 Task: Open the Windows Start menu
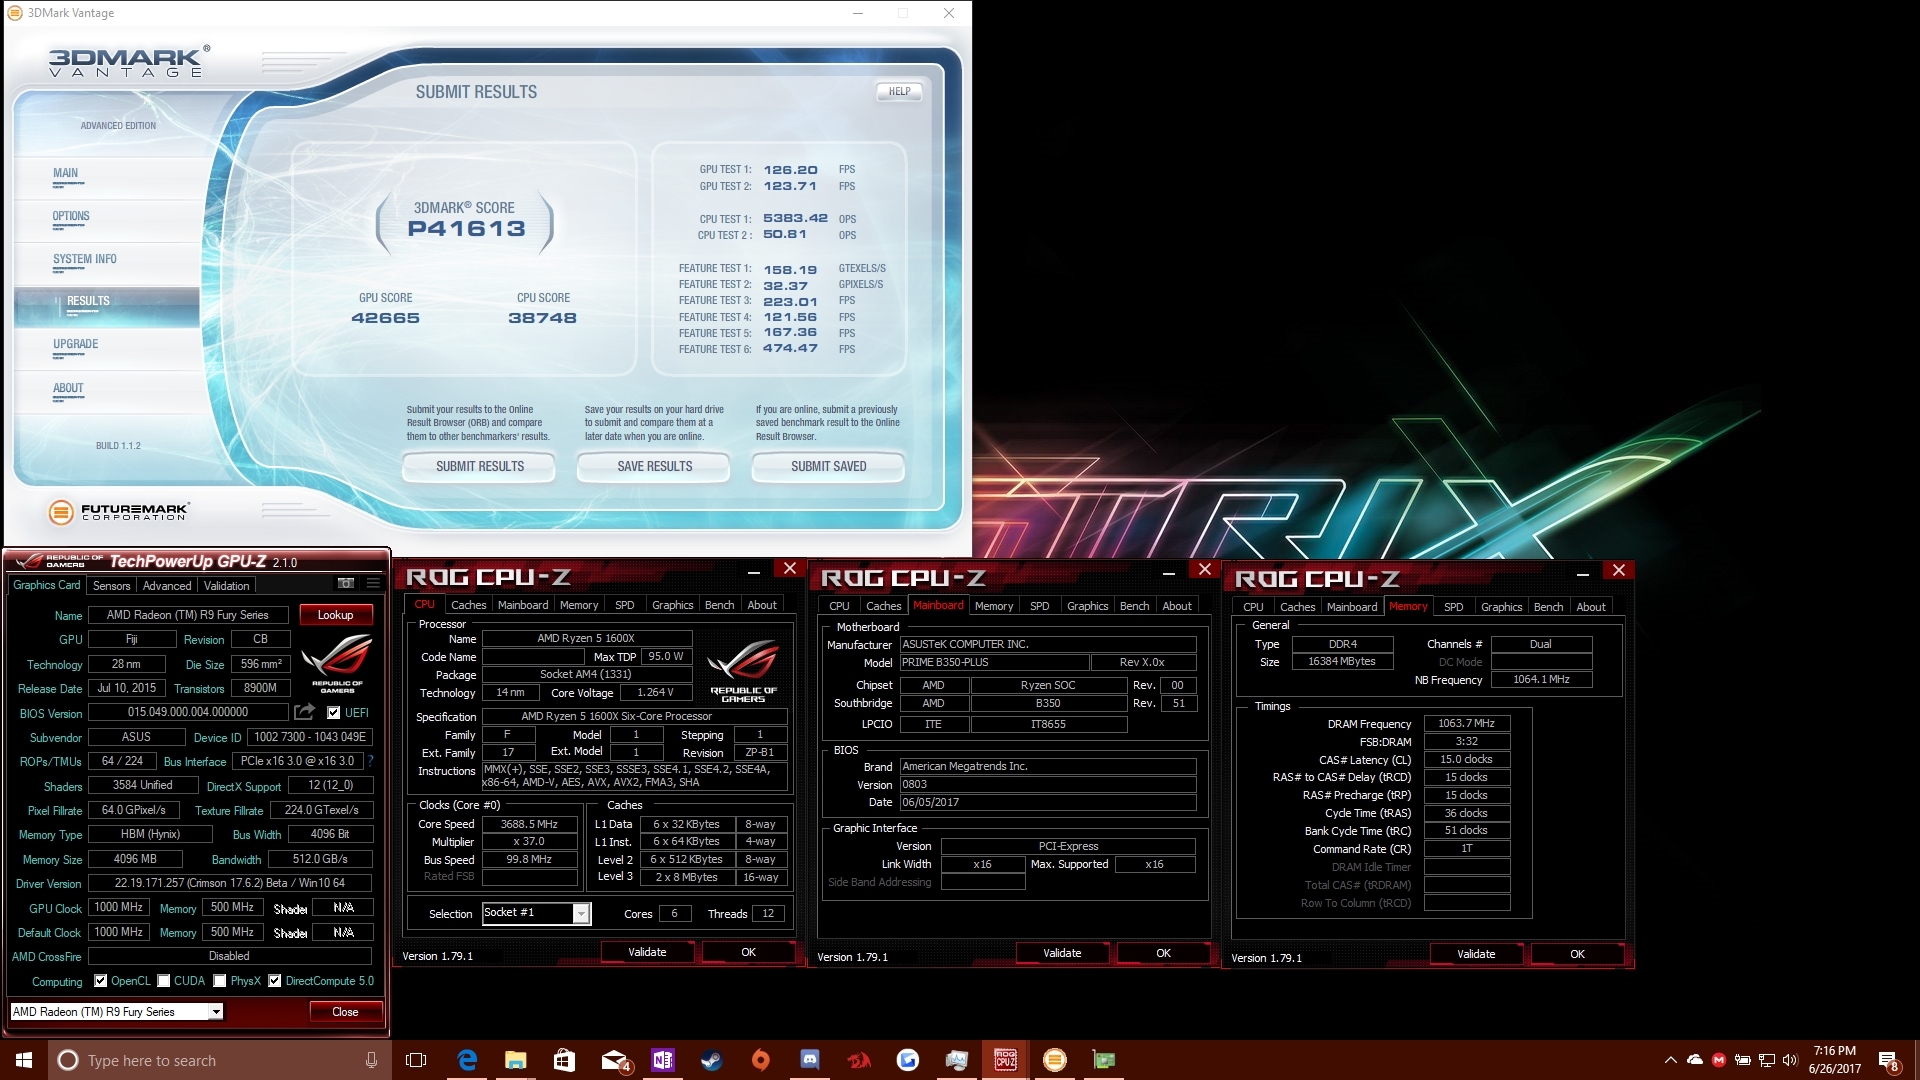24,1060
